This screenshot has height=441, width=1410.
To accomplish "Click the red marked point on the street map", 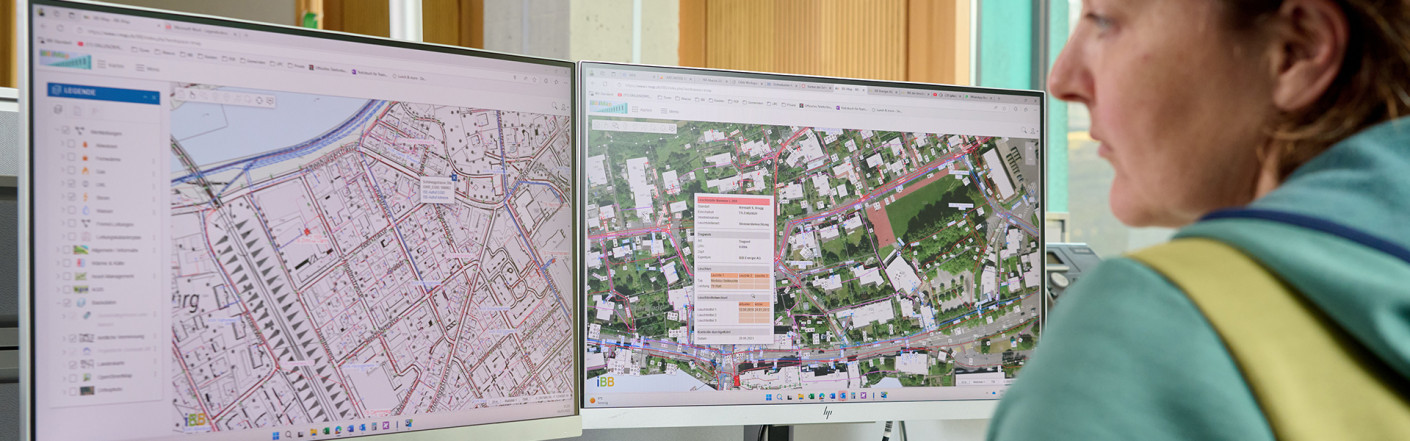I will coord(307,231).
